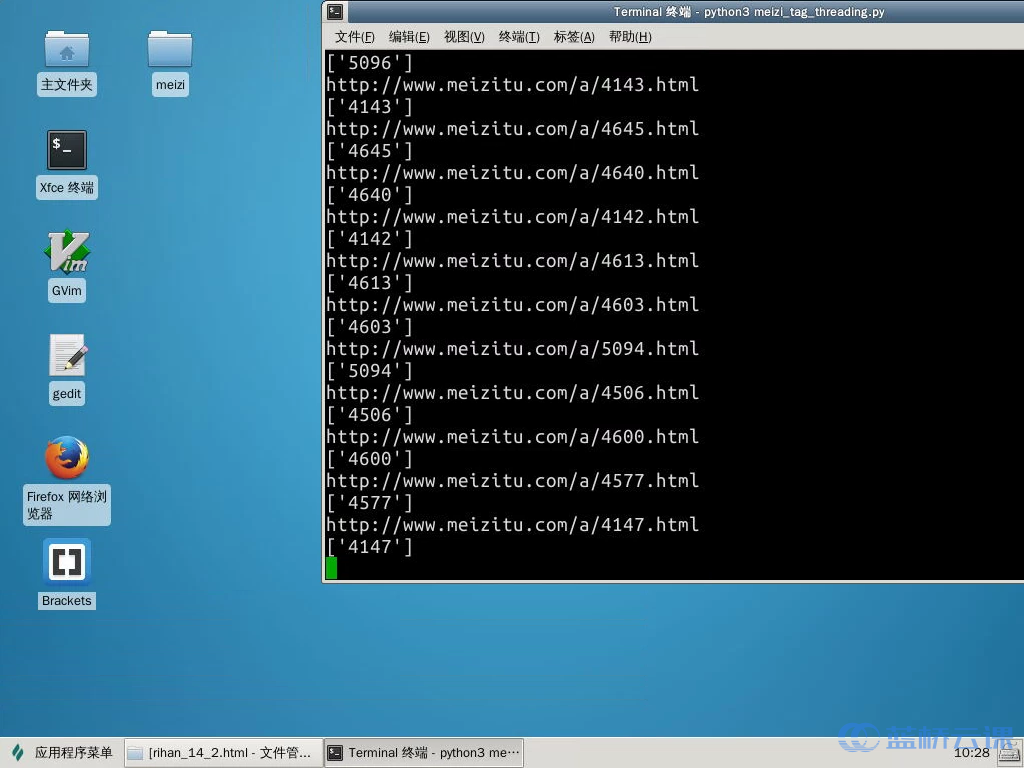Launch the GVim desktop icon
Screen dimensions: 1024x768
coord(67,251)
